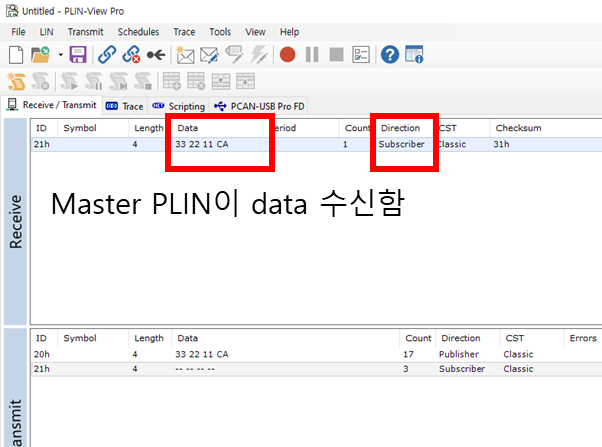Click the Edit Message envelope-with-pen icon
The height and width of the screenshot is (447, 602).
pos(210,55)
